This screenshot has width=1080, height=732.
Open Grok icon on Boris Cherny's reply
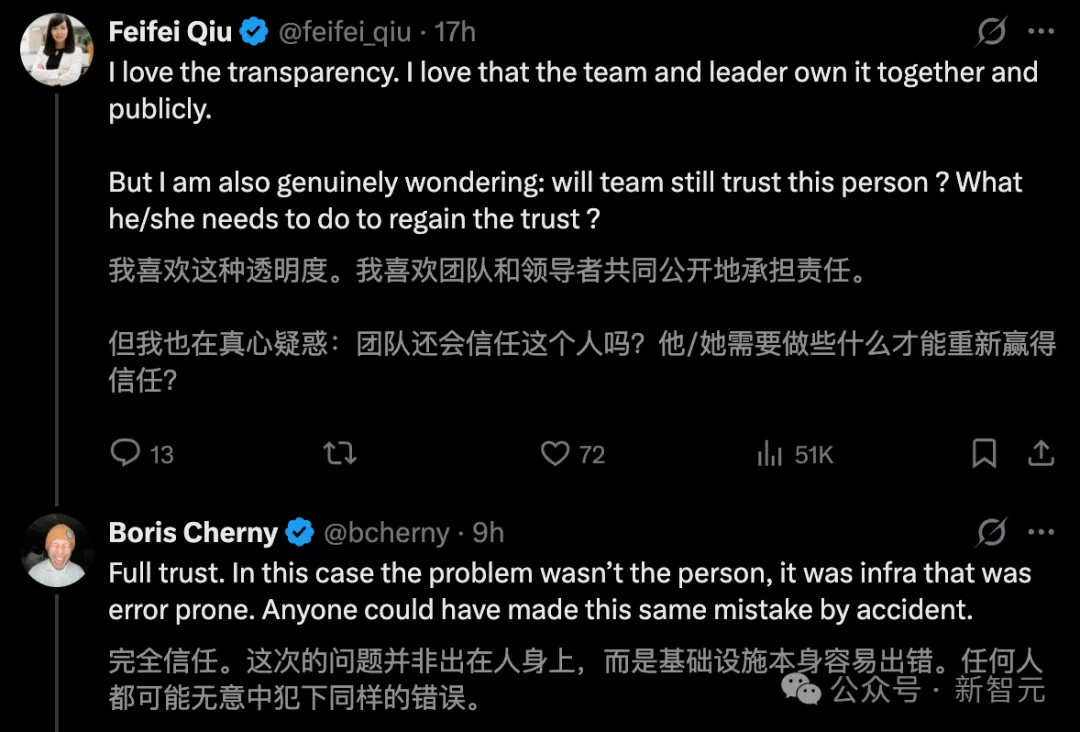[x=991, y=532]
